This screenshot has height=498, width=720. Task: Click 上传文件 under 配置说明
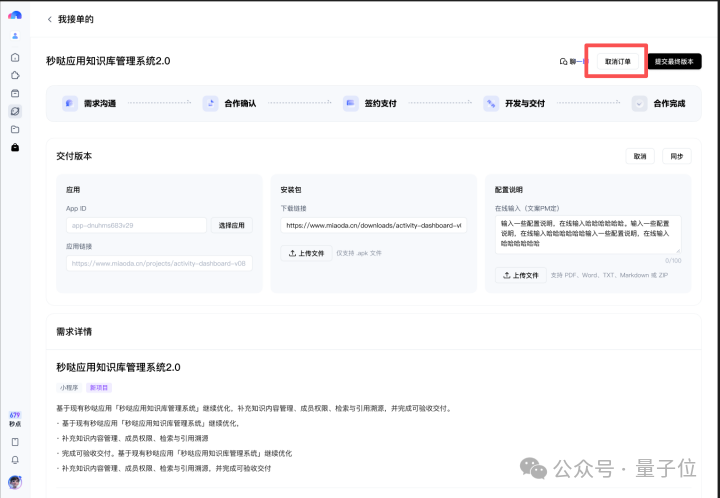tap(521, 275)
